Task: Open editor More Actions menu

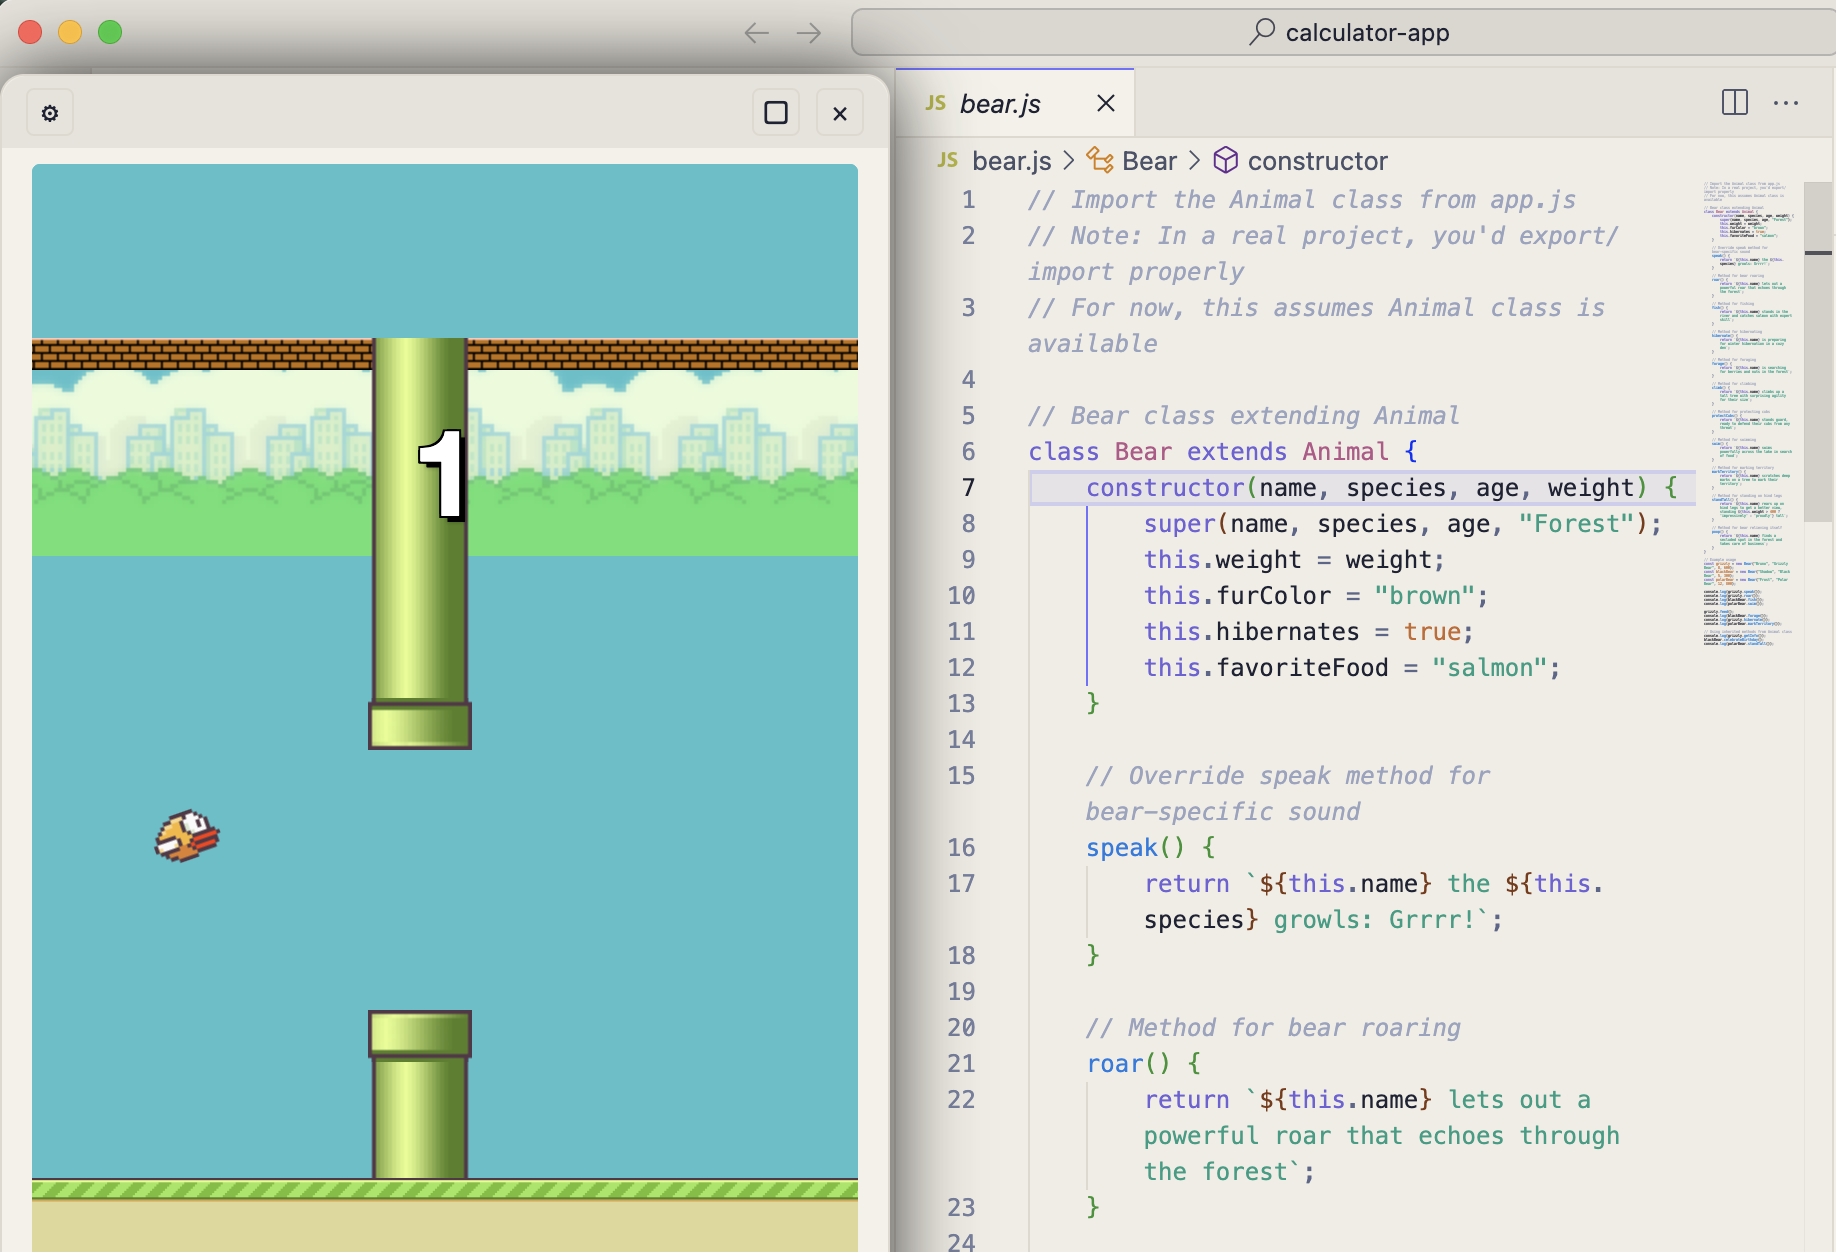Action: 1786,102
